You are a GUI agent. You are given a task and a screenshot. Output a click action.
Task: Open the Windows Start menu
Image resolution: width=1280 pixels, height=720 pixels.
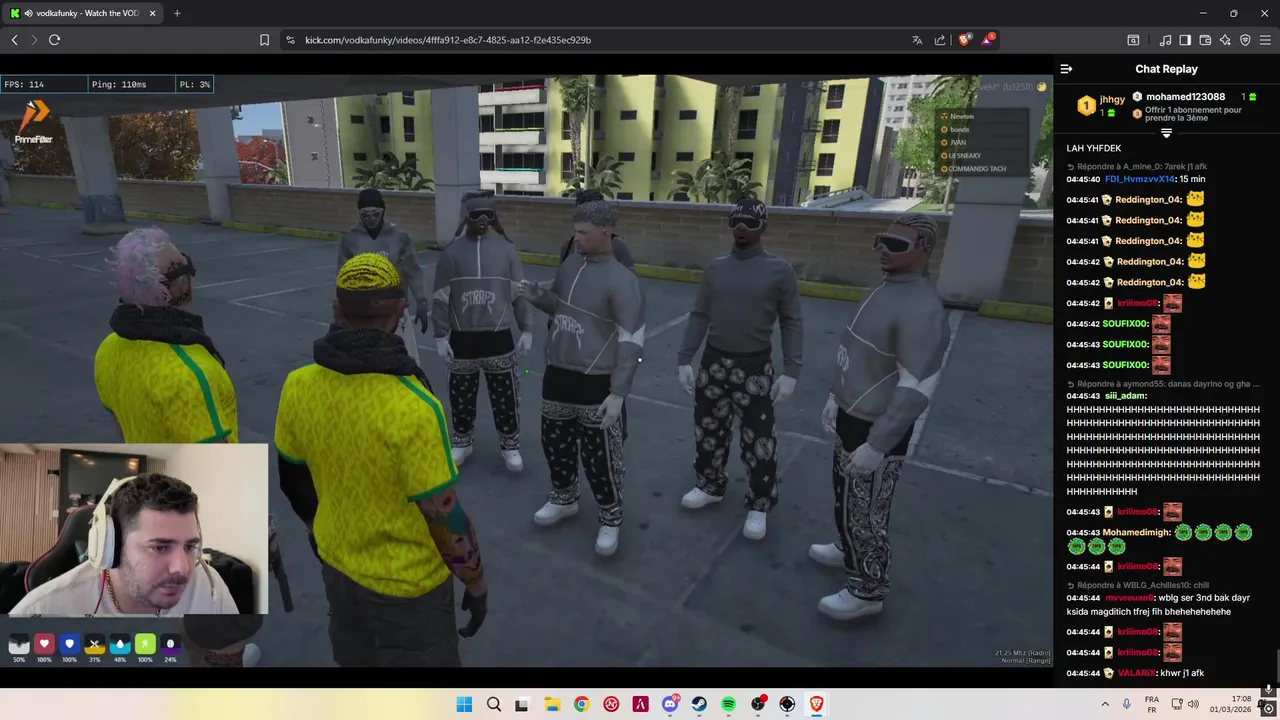[x=464, y=704]
